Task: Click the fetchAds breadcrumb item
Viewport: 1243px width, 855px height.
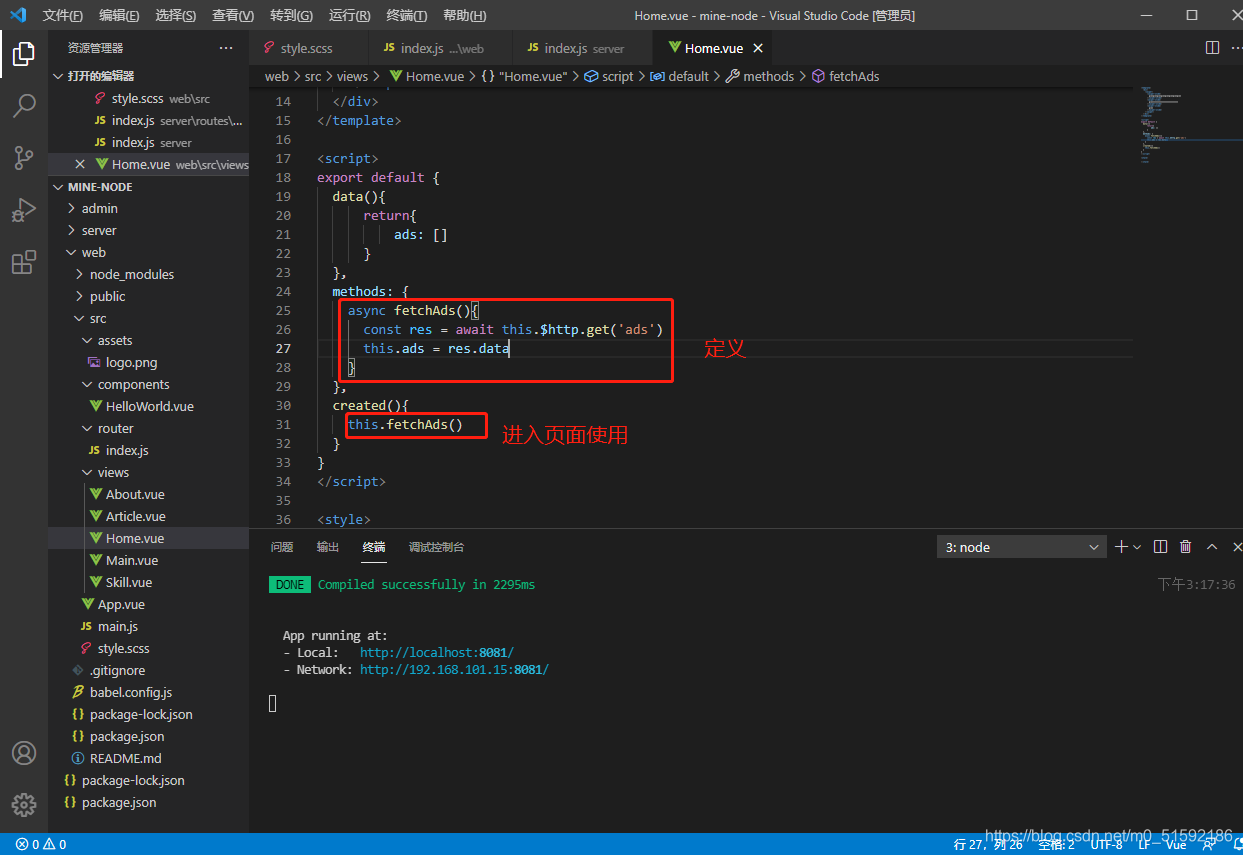Action: tap(845, 76)
